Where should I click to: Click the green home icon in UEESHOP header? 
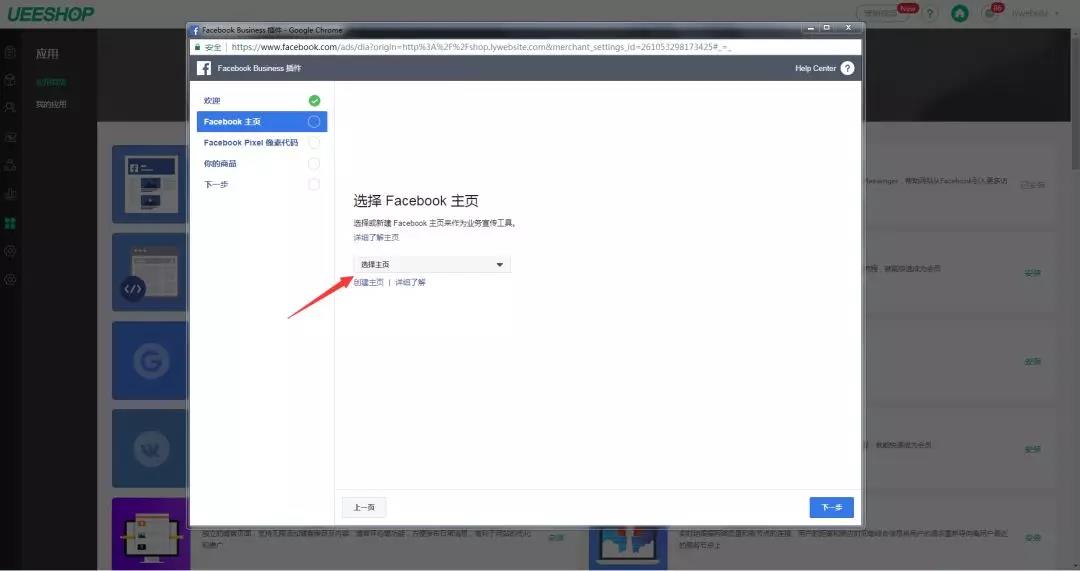(959, 13)
